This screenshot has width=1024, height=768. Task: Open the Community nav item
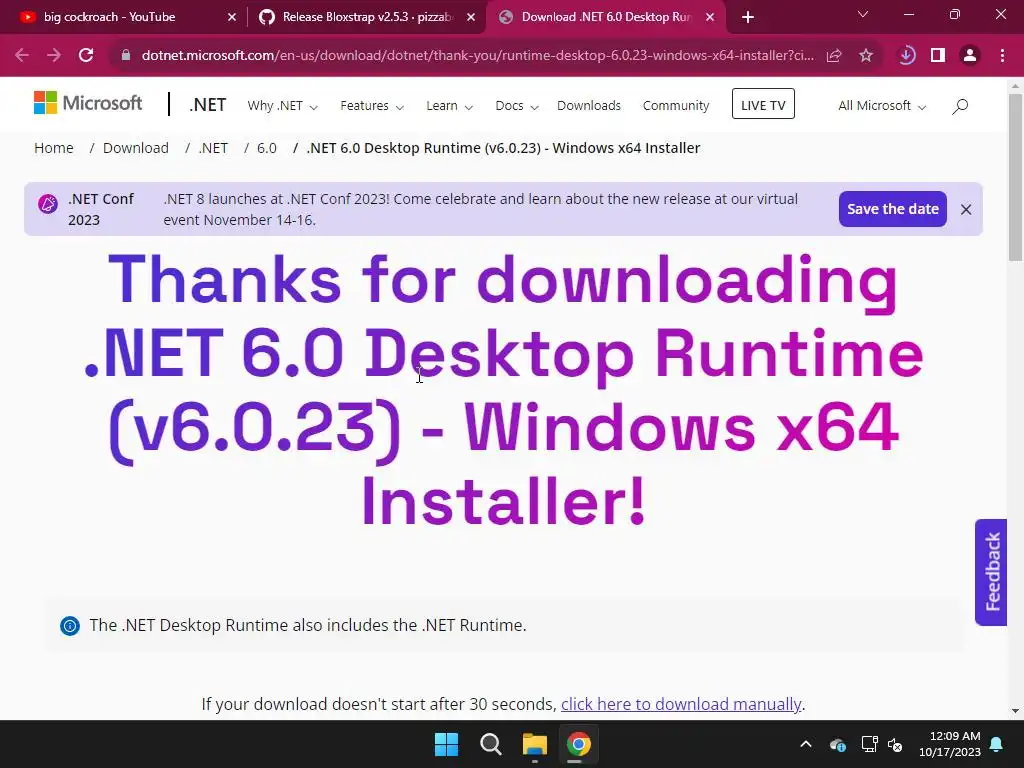click(675, 106)
